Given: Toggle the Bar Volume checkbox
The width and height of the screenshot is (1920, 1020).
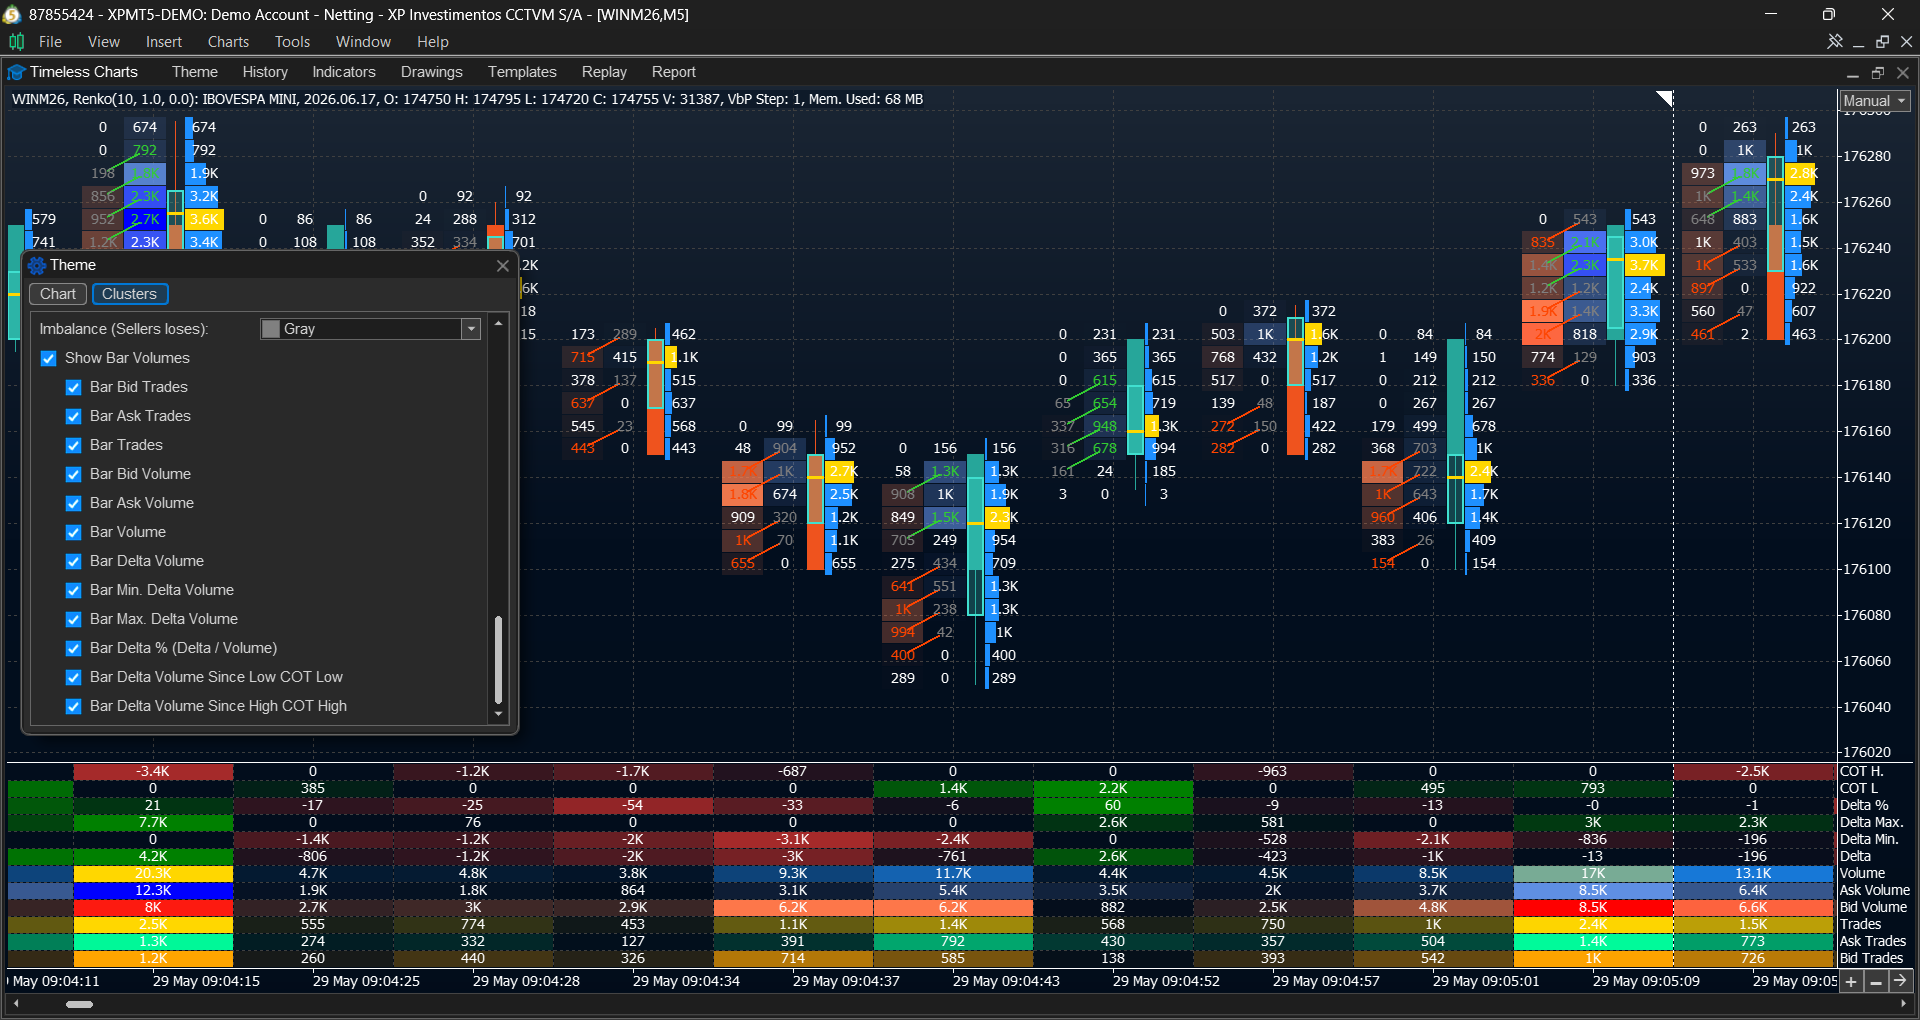Looking at the screenshot, I should 73,532.
